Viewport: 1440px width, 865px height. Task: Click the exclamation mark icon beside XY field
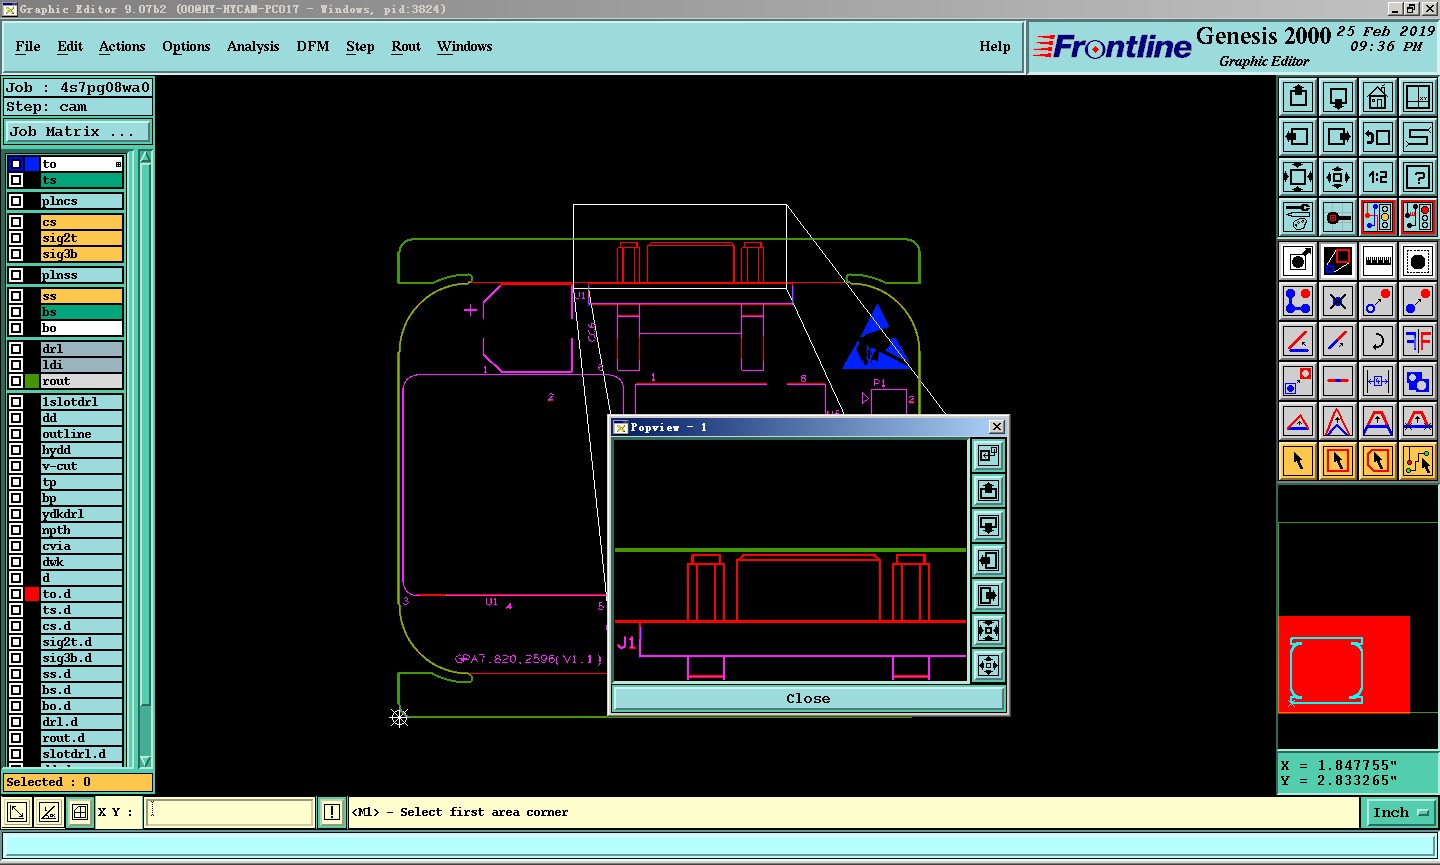(x=332, y=812)
